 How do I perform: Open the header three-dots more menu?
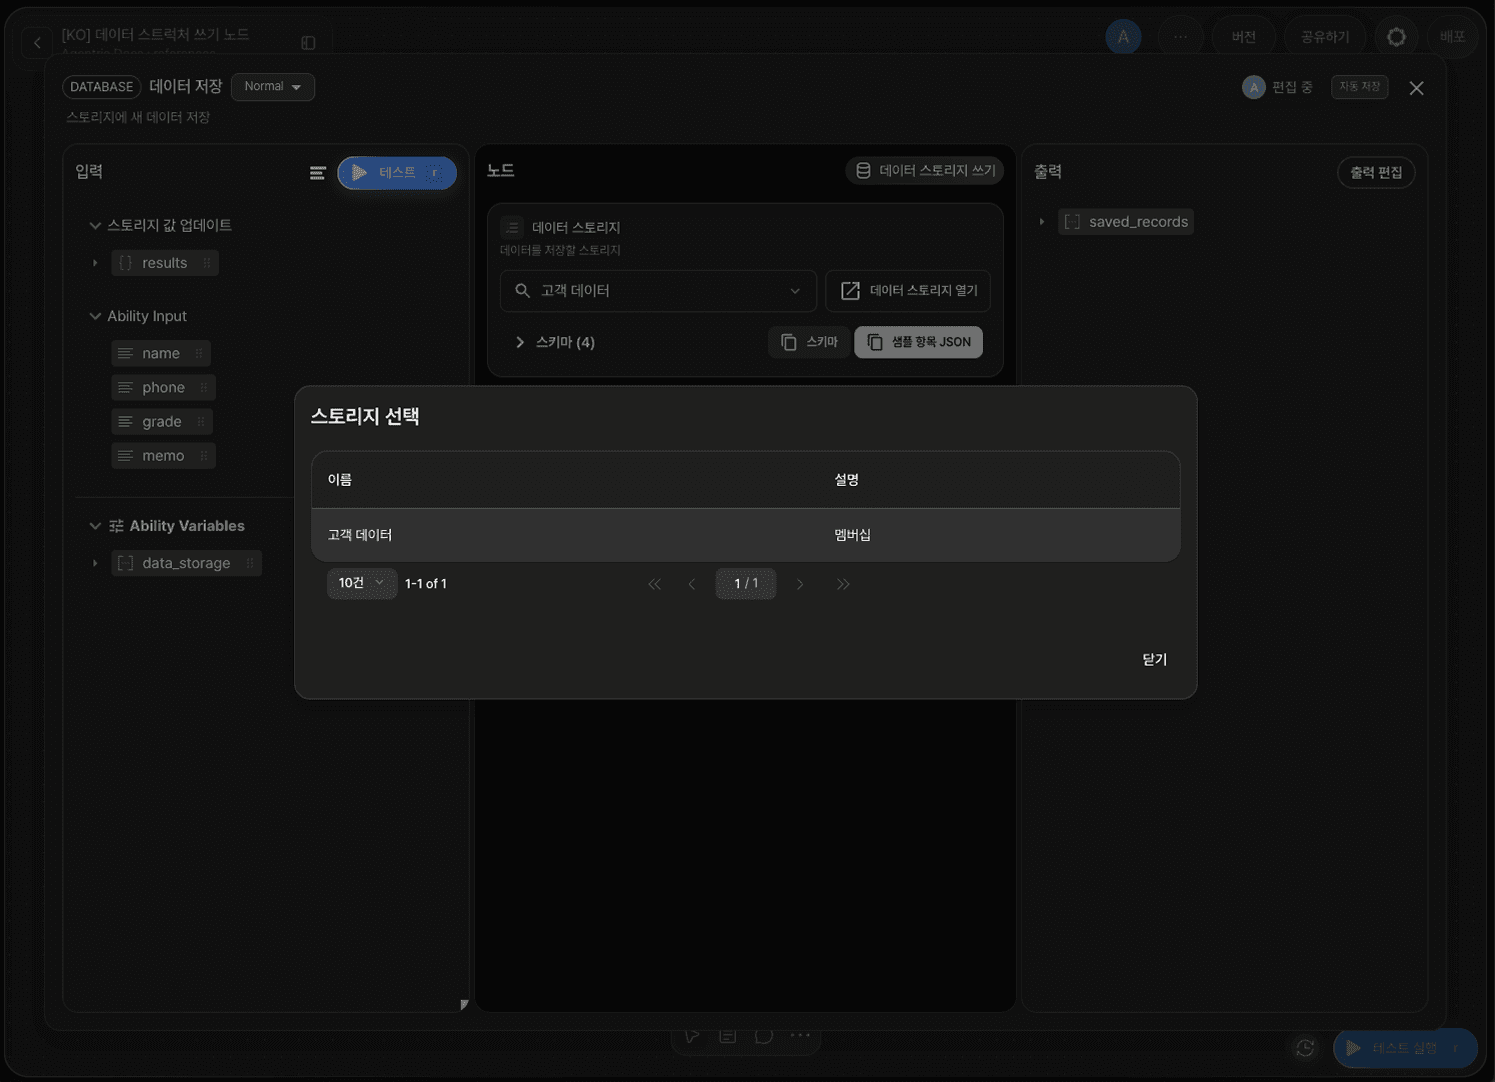pos(1180,37)
